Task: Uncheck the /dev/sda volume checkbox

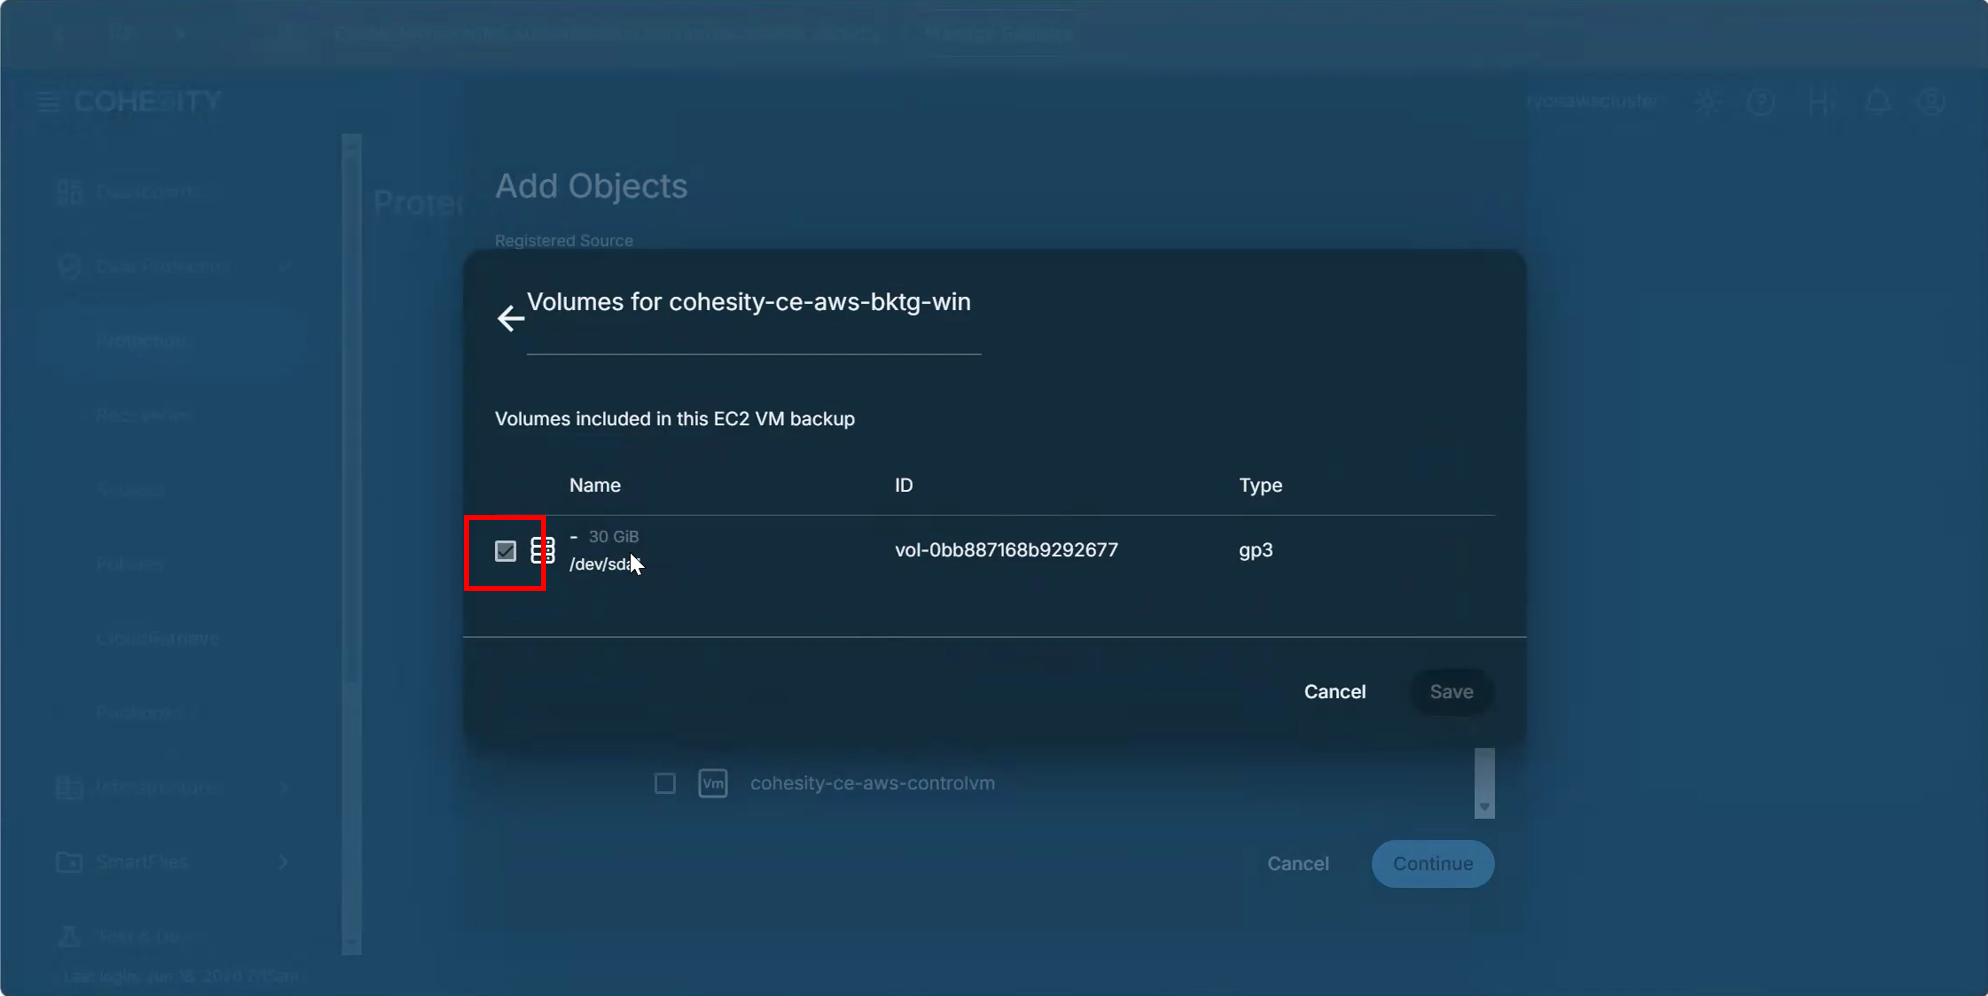Action: coord(505,551)
